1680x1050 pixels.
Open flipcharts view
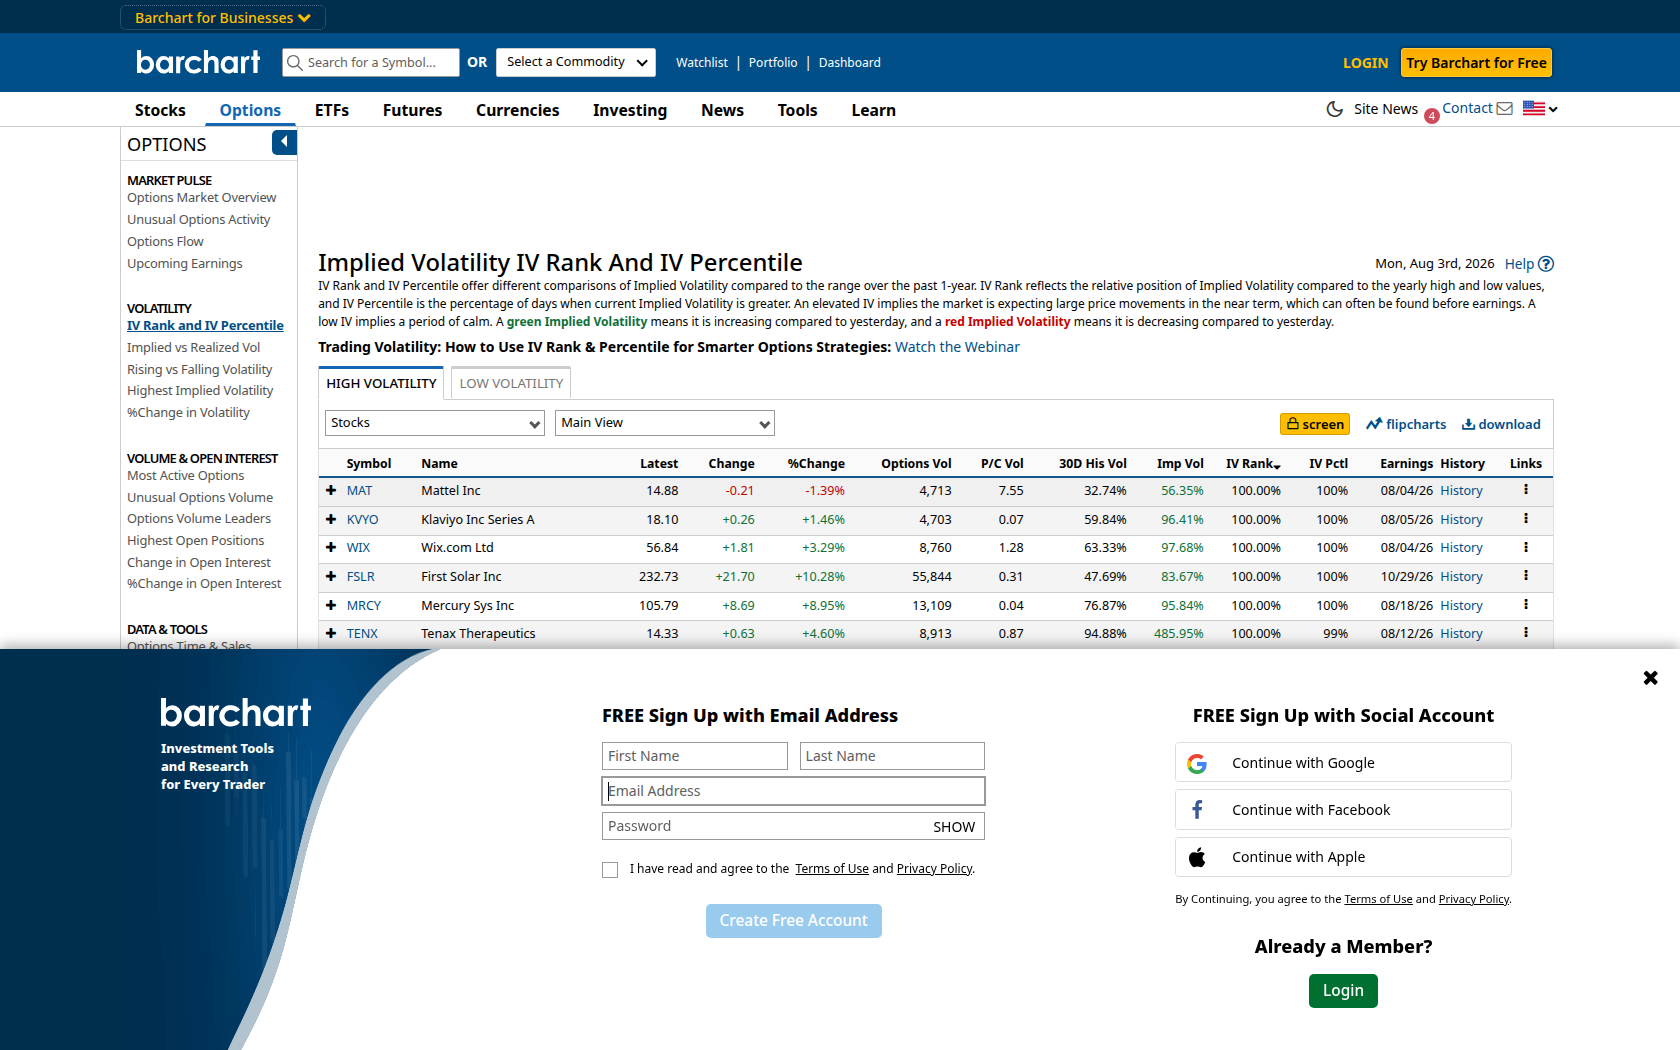point(1406,424)
